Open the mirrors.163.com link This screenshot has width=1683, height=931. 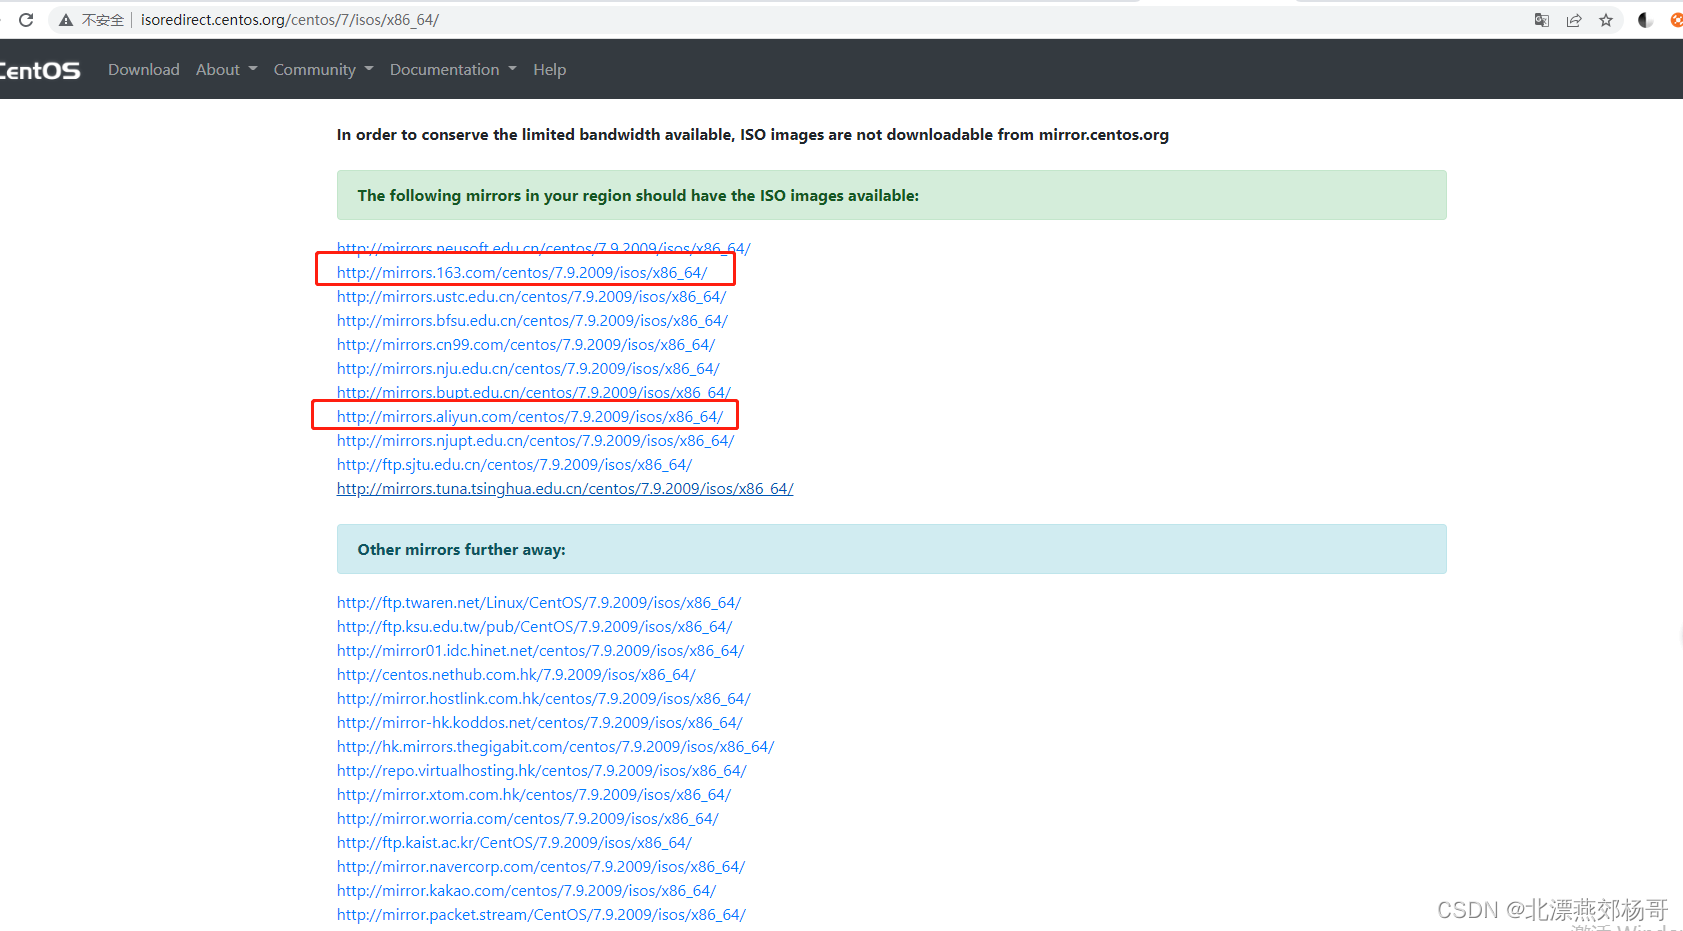pos(522,272)
